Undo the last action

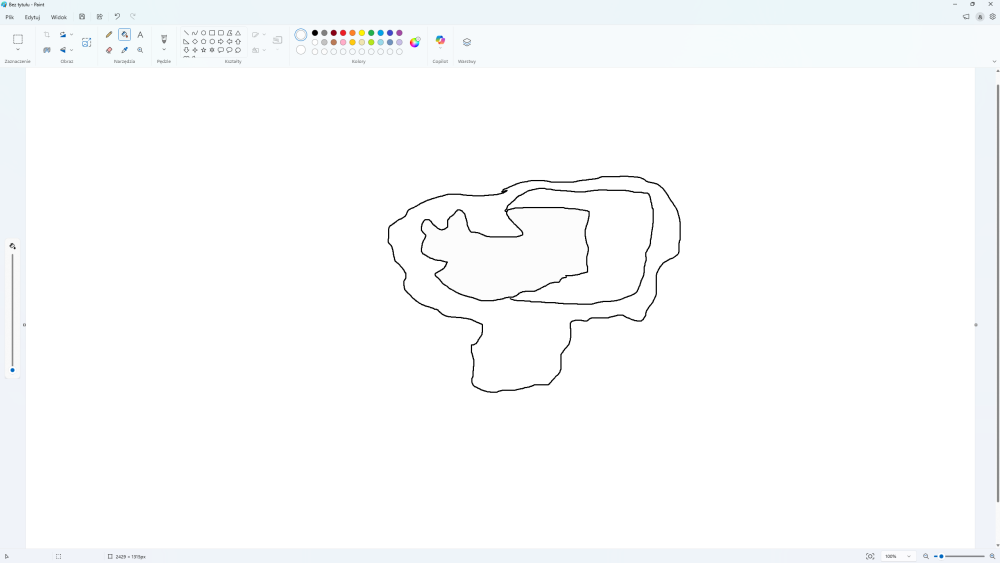tap(117, 17)
